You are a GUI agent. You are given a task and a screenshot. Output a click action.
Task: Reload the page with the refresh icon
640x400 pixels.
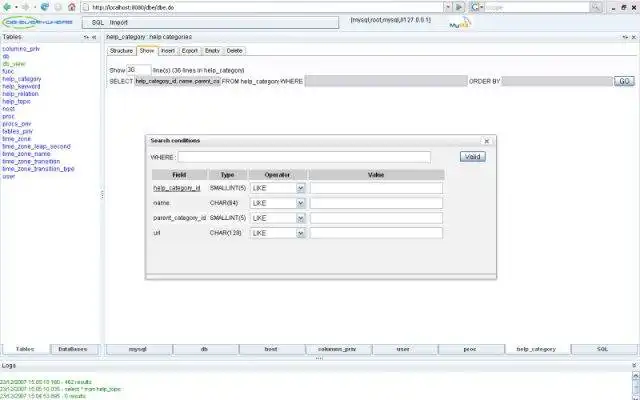click(x=44, y=7)
